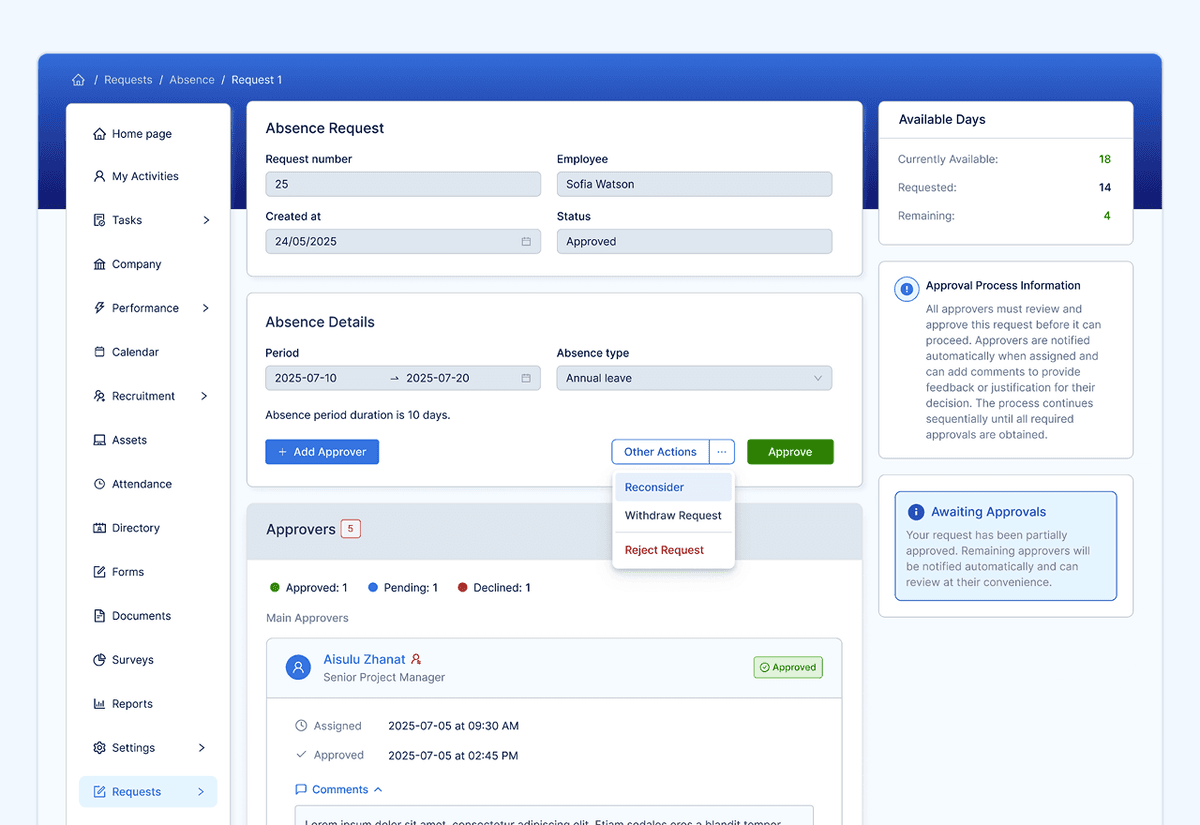The width and height of the screenshot is (1200, 825).
Task: Expand the Performance submenu chevron
Action: [x=206, y=308]
